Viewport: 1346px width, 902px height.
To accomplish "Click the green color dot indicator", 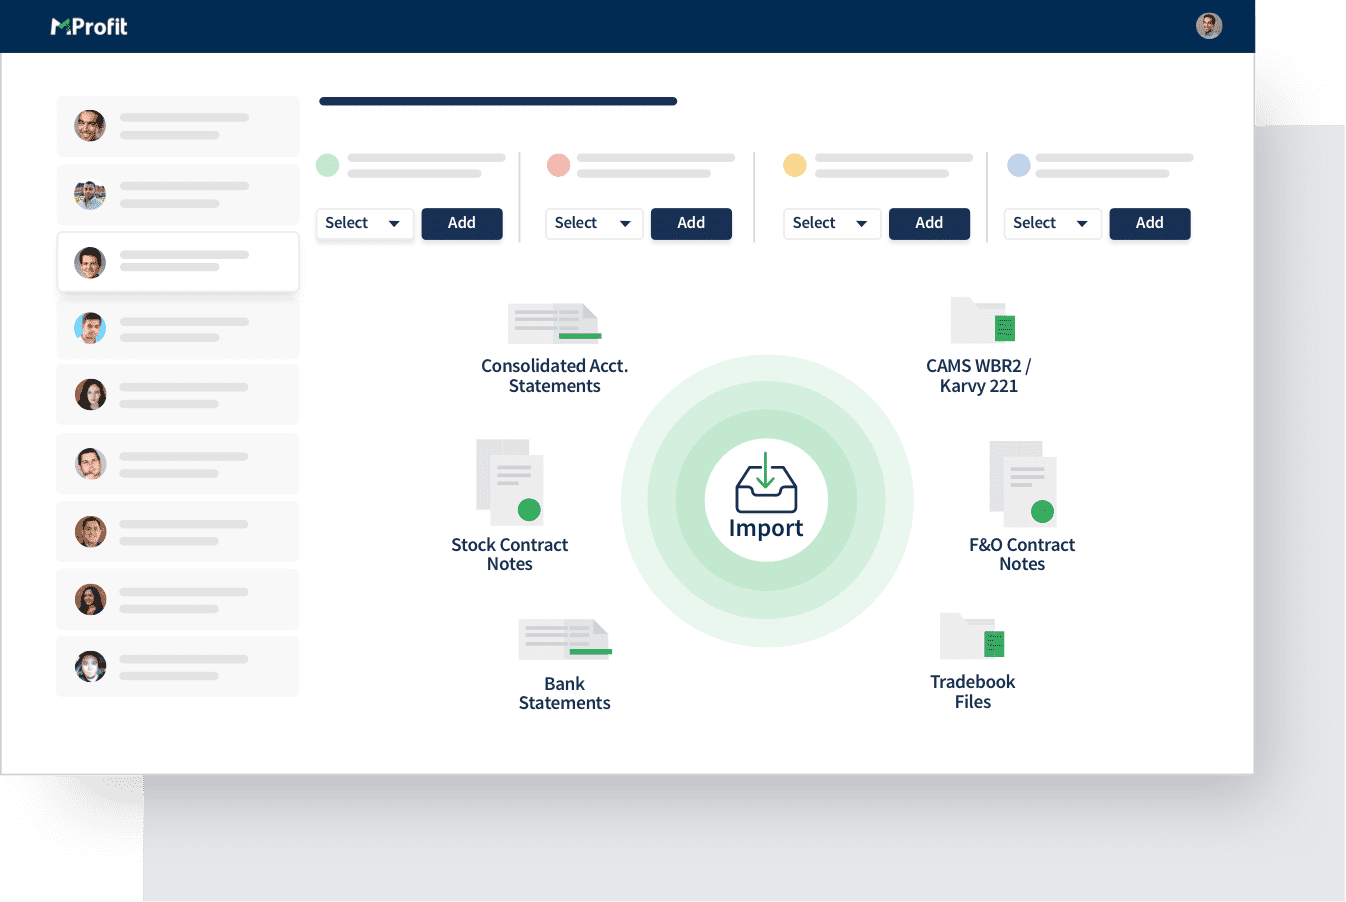I will click(328, 165).
